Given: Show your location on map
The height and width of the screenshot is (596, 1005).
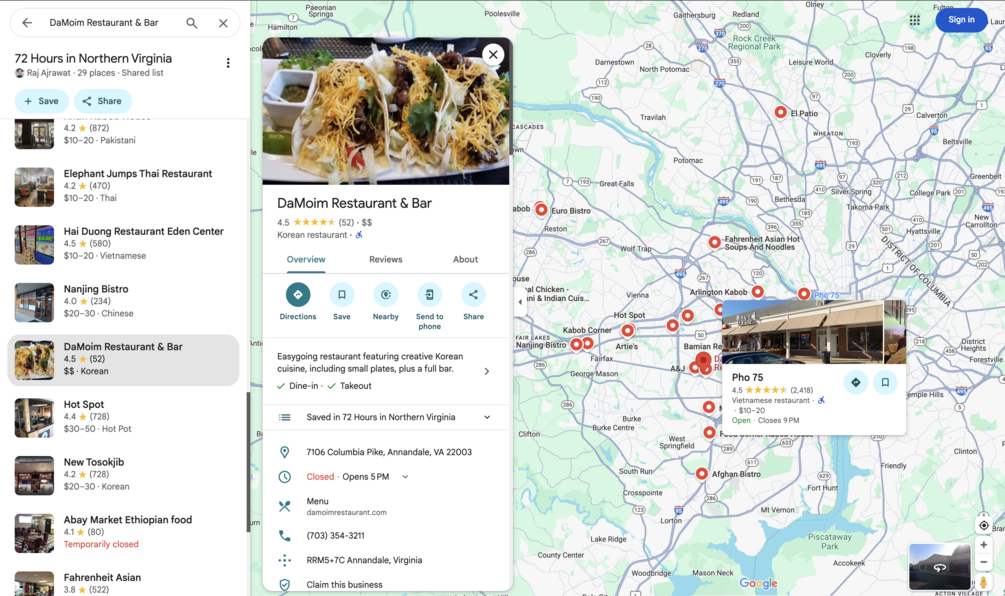Looking at the screenshot, I should tap(983, 525).
